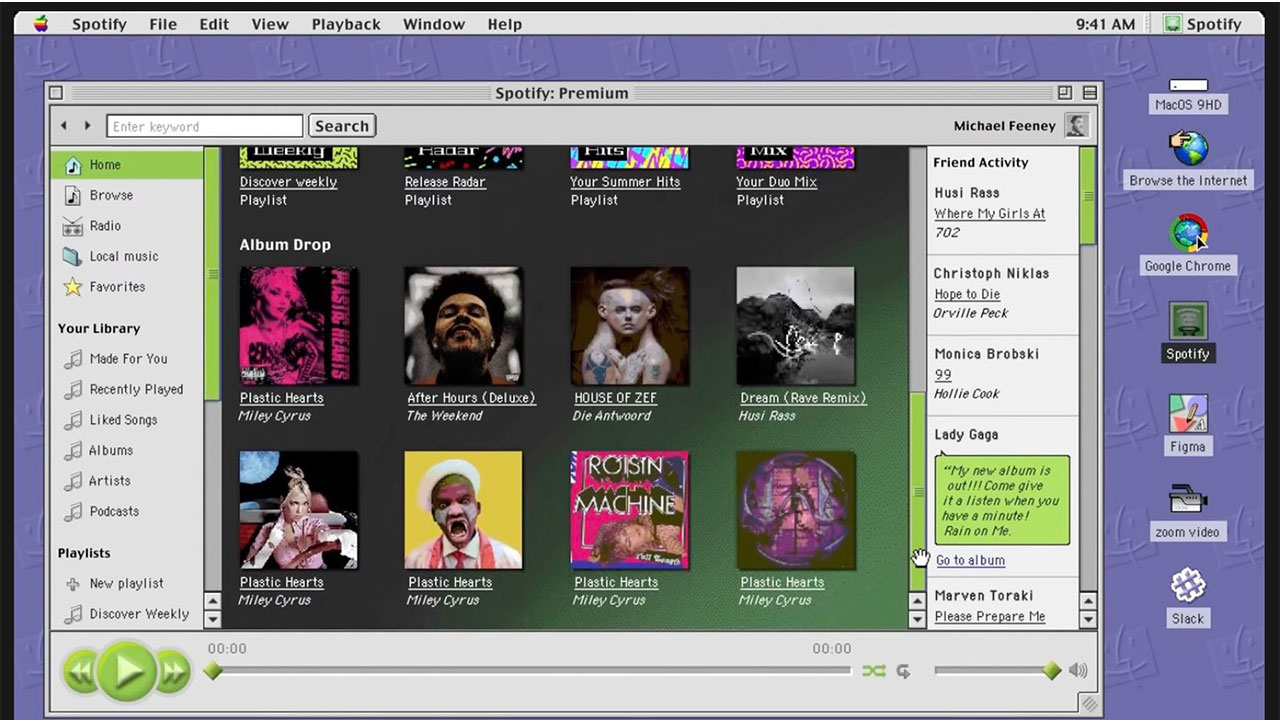The height and width of the screenshot is (720, 1280).
Task: Open Michael Feeney profile avatar
Action: click(1076, 125)
